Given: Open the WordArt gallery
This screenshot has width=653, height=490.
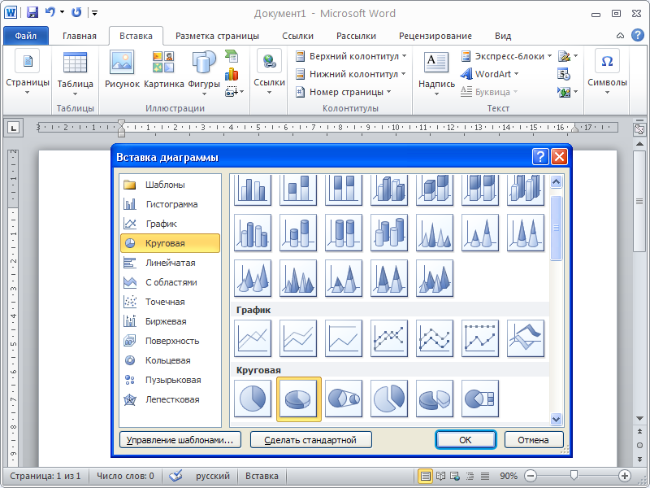Looking at the screenshot, I should (x=490, y=74).
